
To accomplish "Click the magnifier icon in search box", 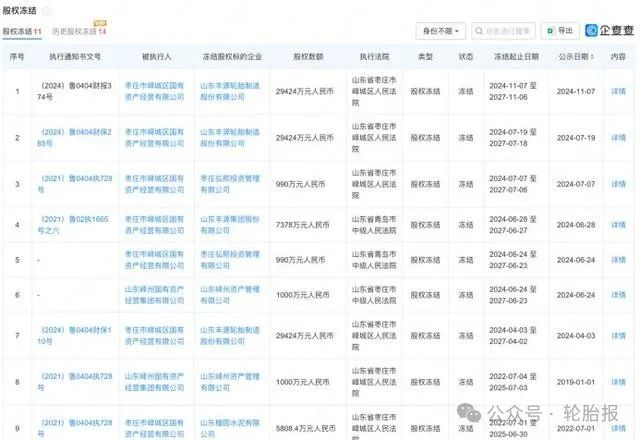I will [x=479, y=31].
